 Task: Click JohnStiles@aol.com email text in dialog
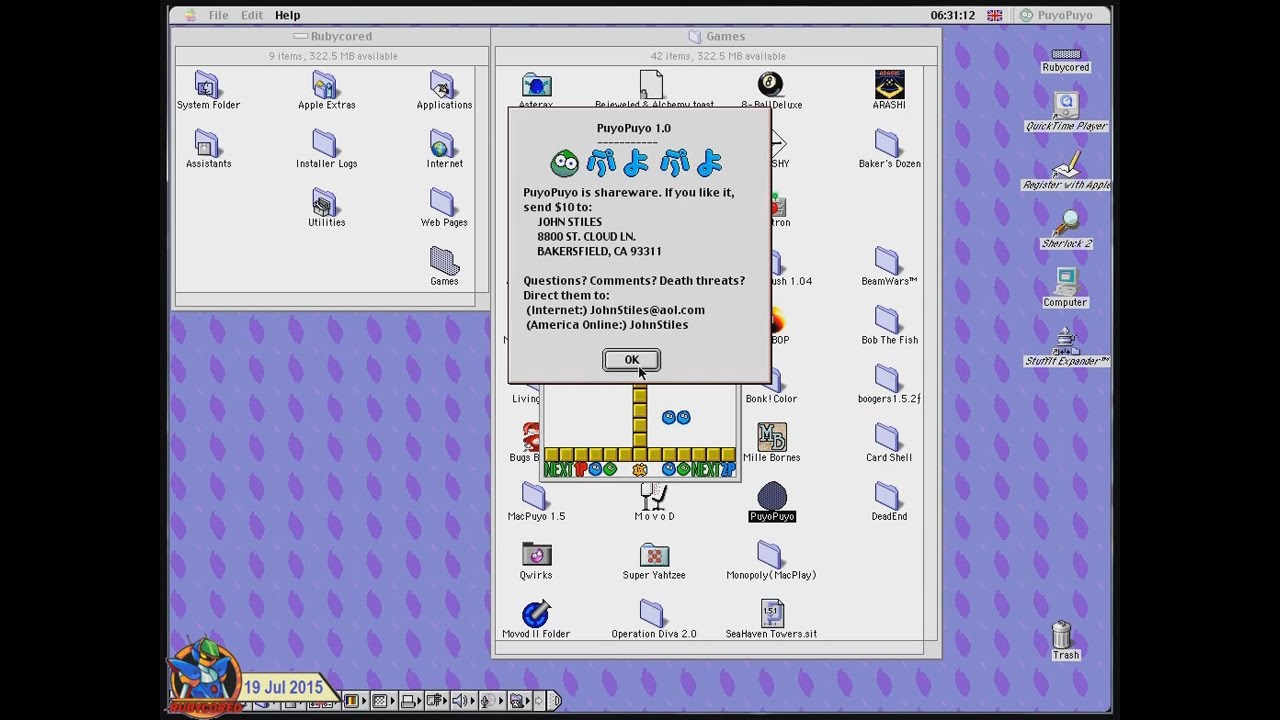(647, 310)
